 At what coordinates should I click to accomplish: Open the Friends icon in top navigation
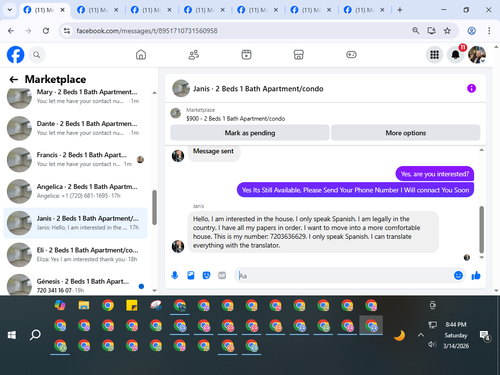194,55
